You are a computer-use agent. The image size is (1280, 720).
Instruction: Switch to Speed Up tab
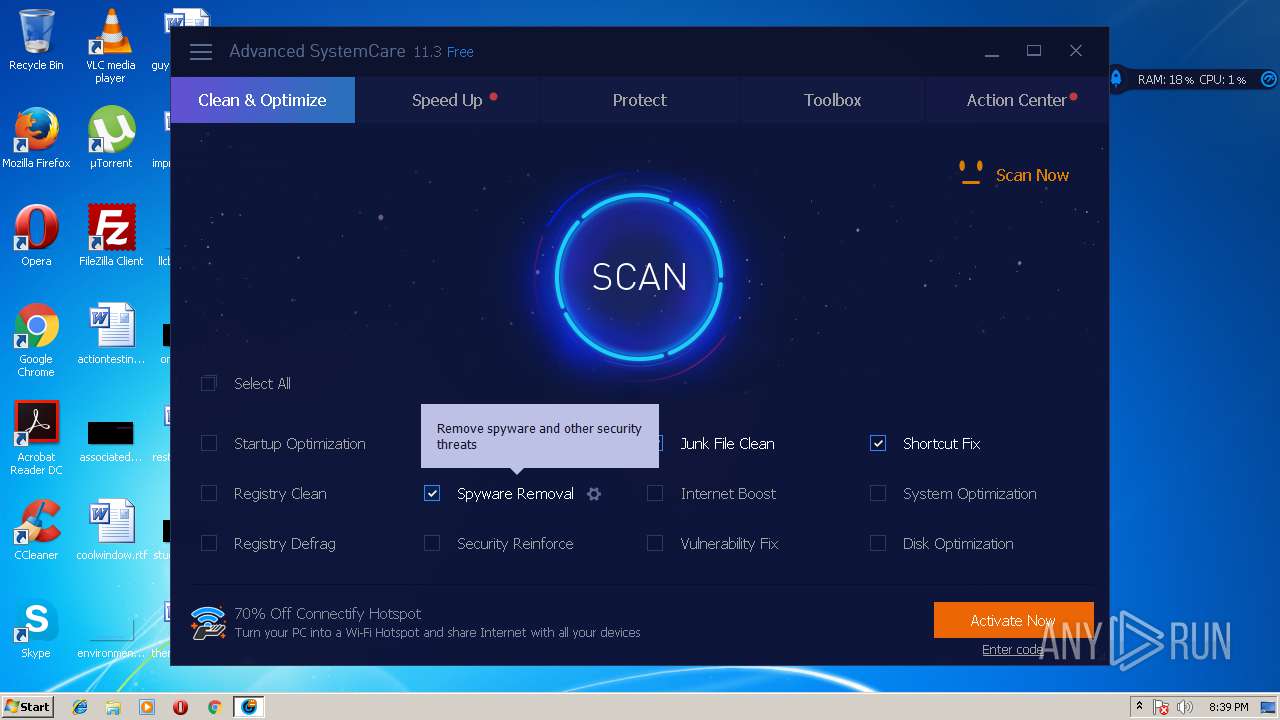click(x=447, y=100)
